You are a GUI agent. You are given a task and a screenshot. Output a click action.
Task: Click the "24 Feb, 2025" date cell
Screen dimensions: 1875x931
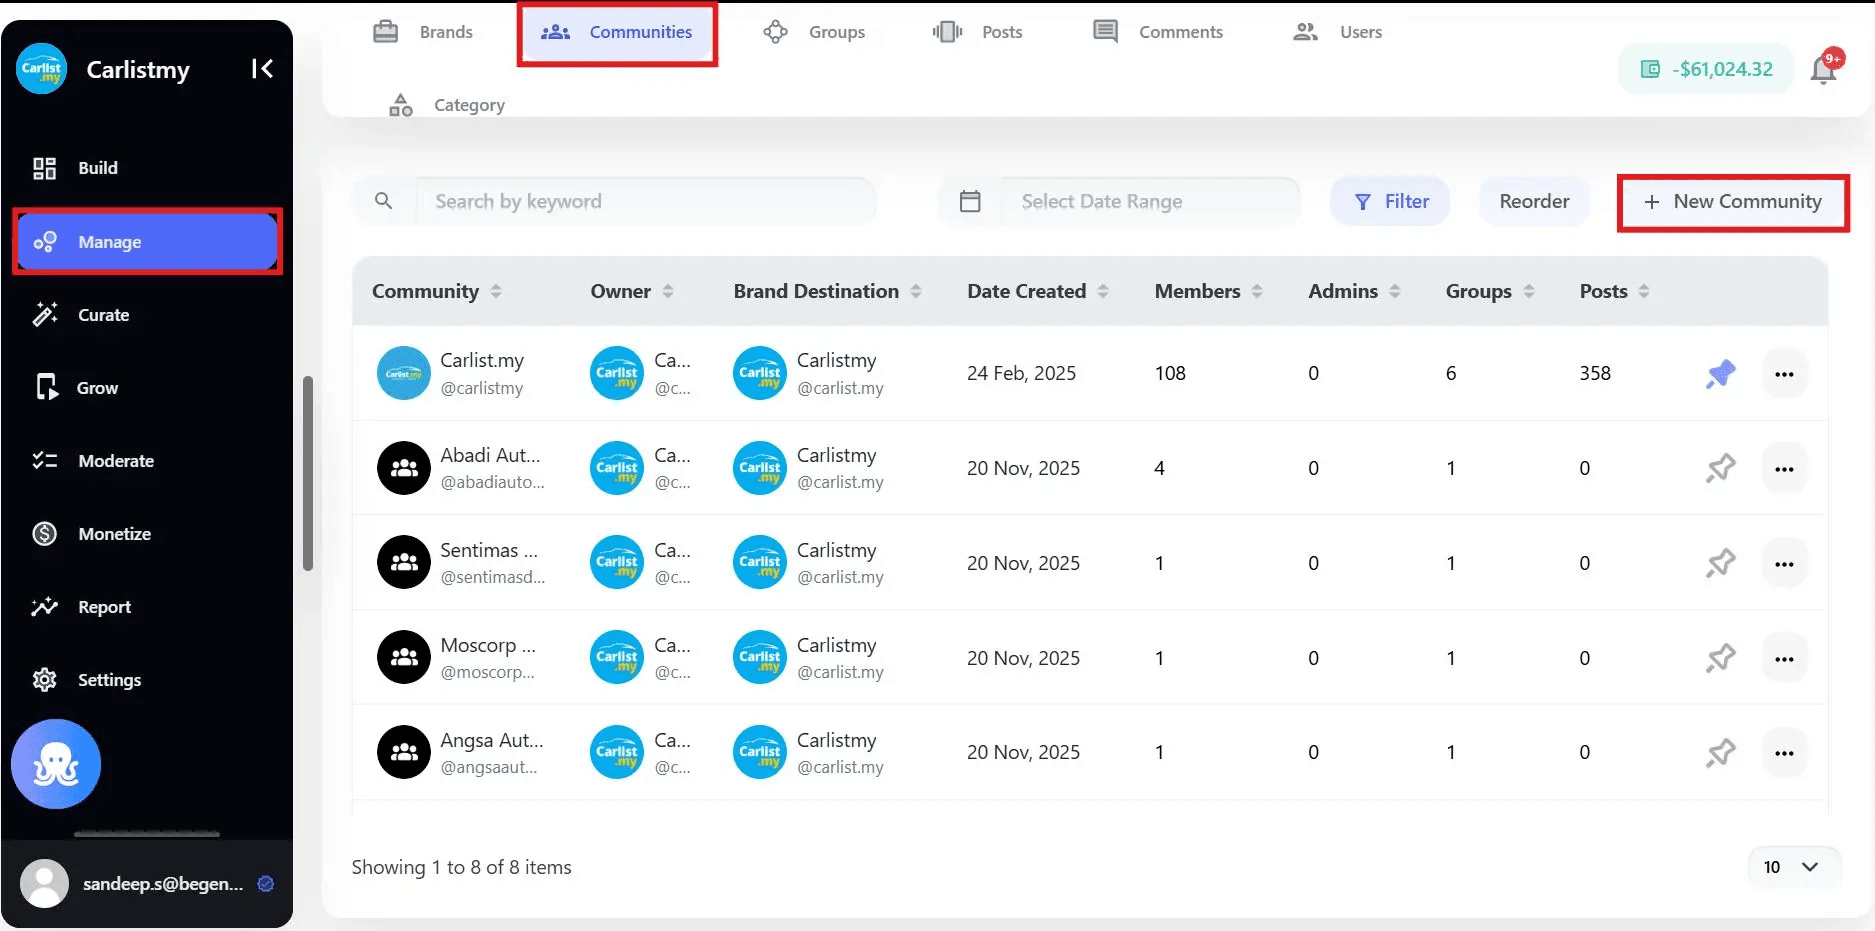pos(1021,373)
